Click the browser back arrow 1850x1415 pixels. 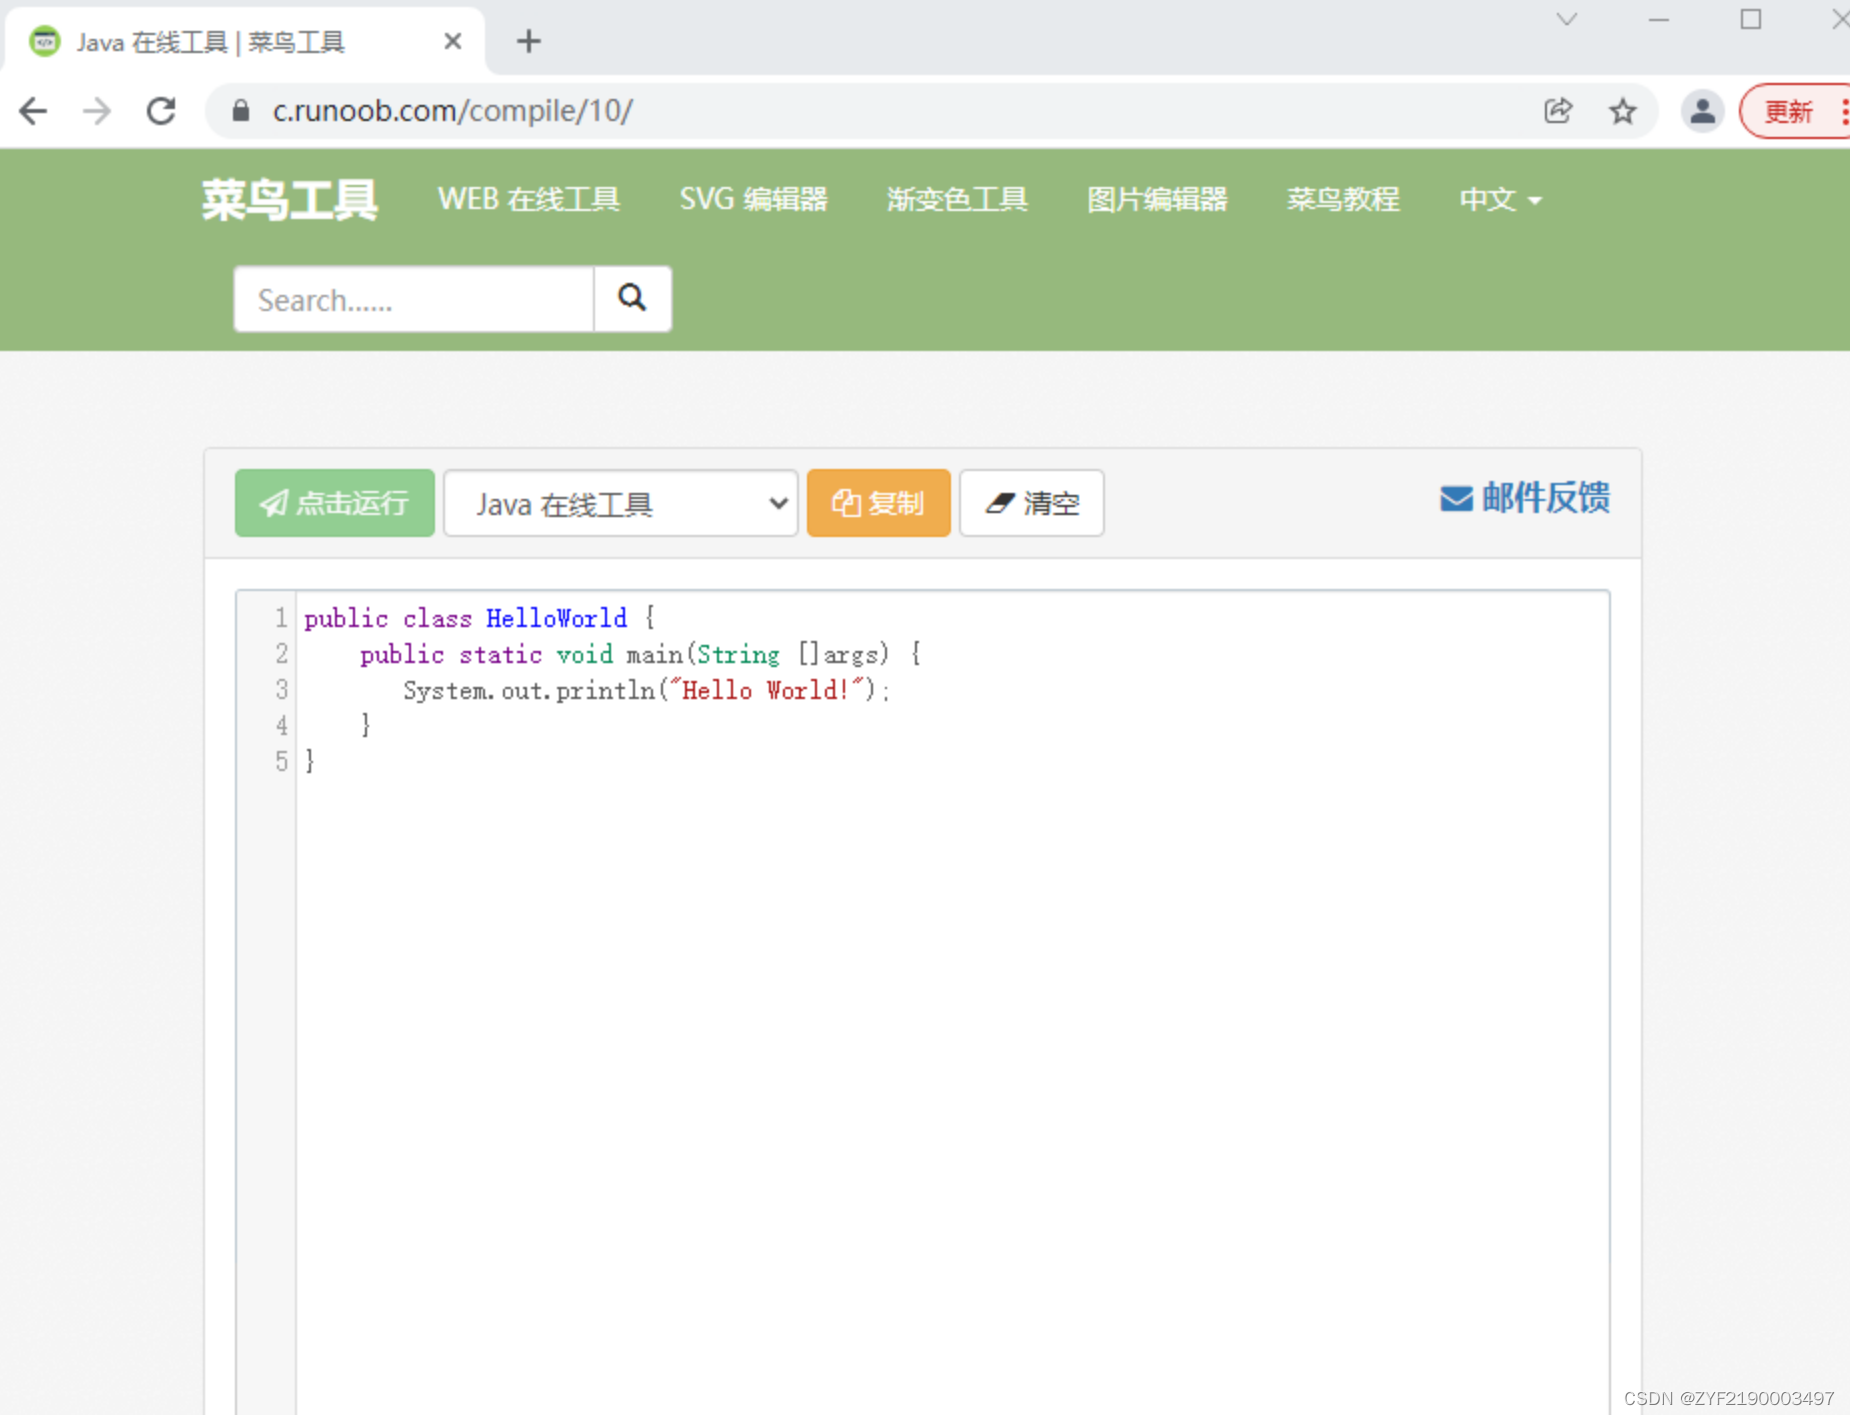[x=33, y=110]
